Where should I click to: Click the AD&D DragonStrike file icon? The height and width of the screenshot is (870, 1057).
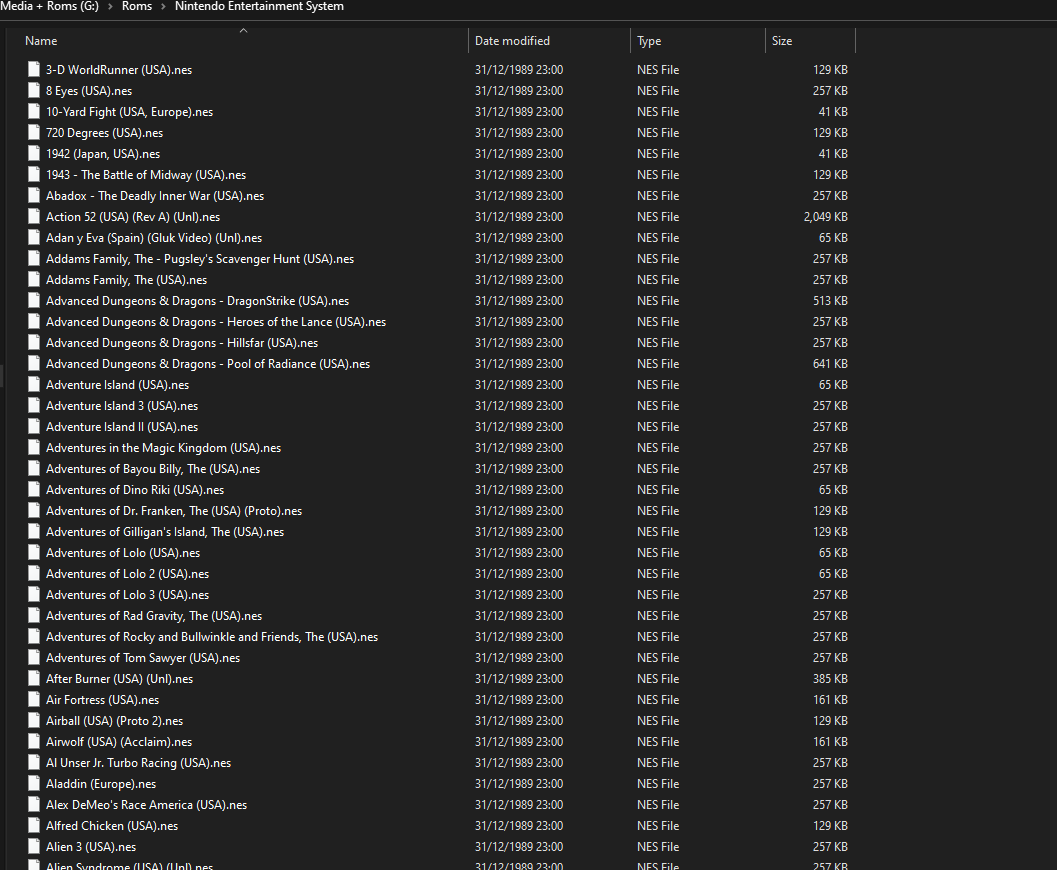tap(34, 301)
